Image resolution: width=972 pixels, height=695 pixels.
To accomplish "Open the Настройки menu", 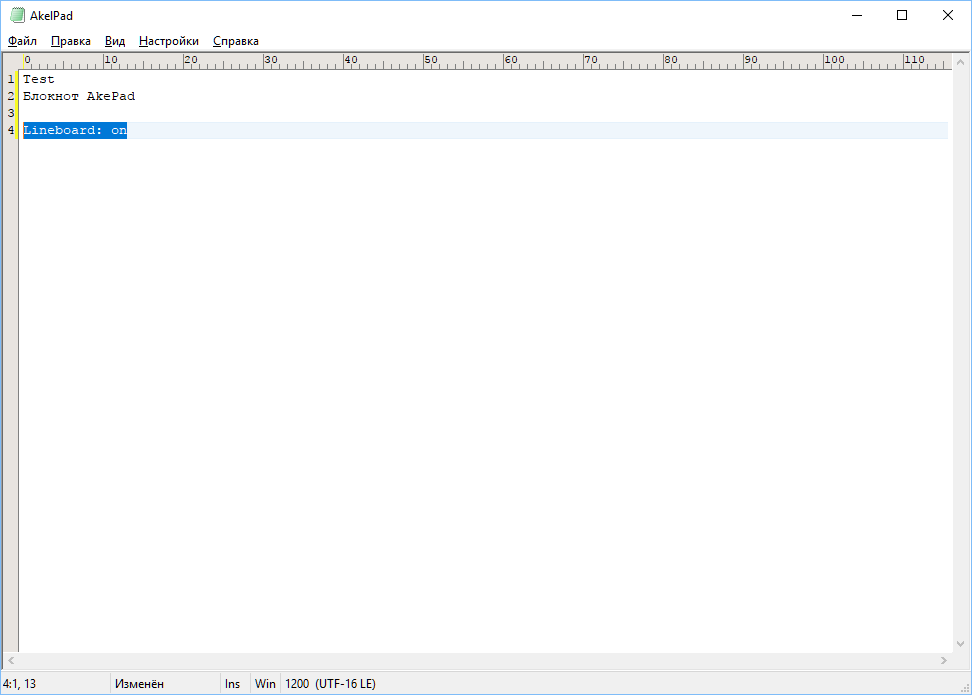I will click(x=168, y=41).
